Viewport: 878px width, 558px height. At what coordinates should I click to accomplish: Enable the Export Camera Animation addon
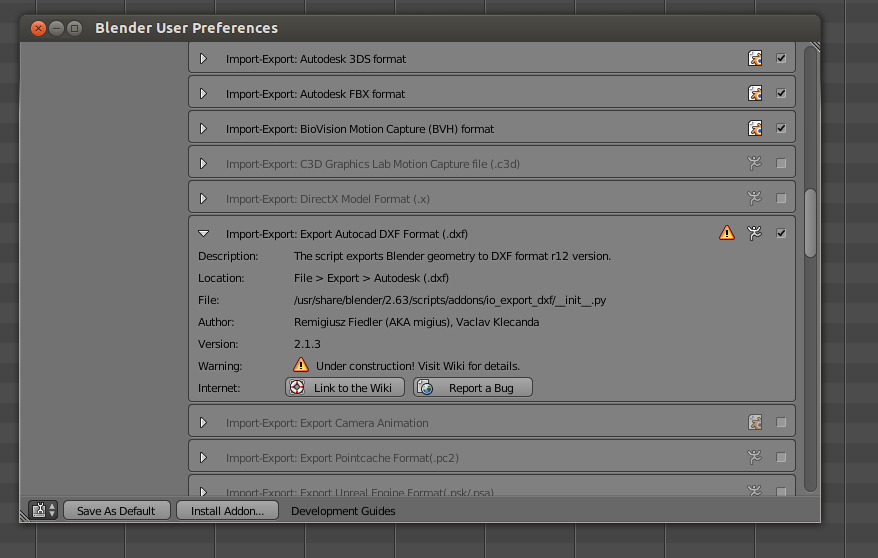pyautogui.click(x=781, y=423)
